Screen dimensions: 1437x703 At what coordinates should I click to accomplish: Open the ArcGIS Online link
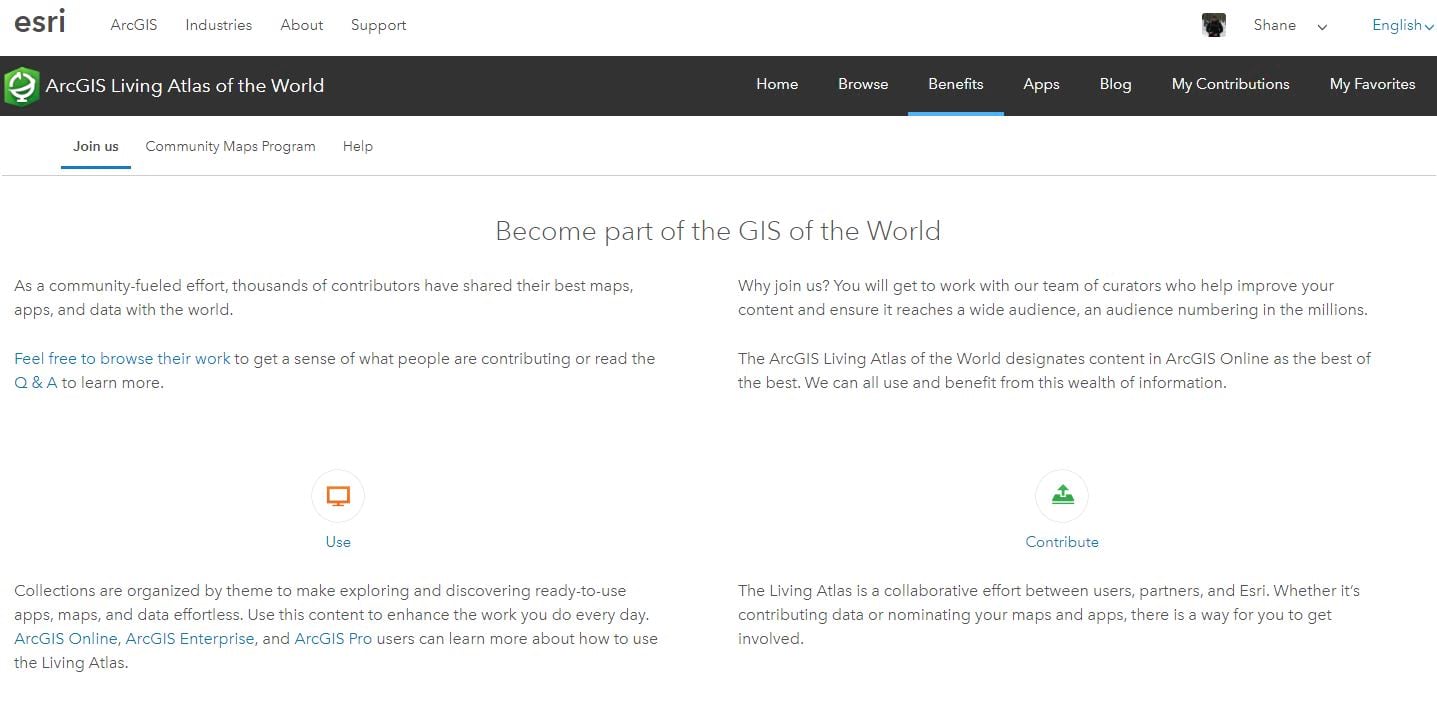pos(66,638)
